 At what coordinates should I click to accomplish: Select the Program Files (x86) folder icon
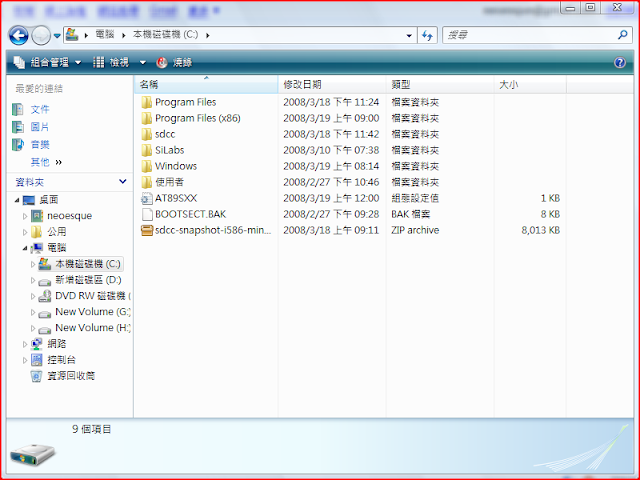(147, 118)
